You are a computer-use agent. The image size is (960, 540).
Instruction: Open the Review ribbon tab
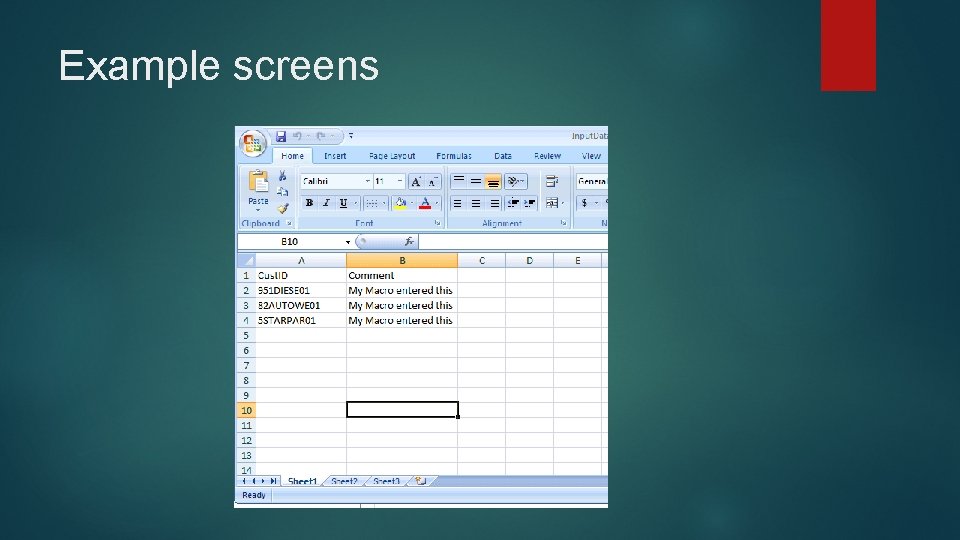(547, 156)
